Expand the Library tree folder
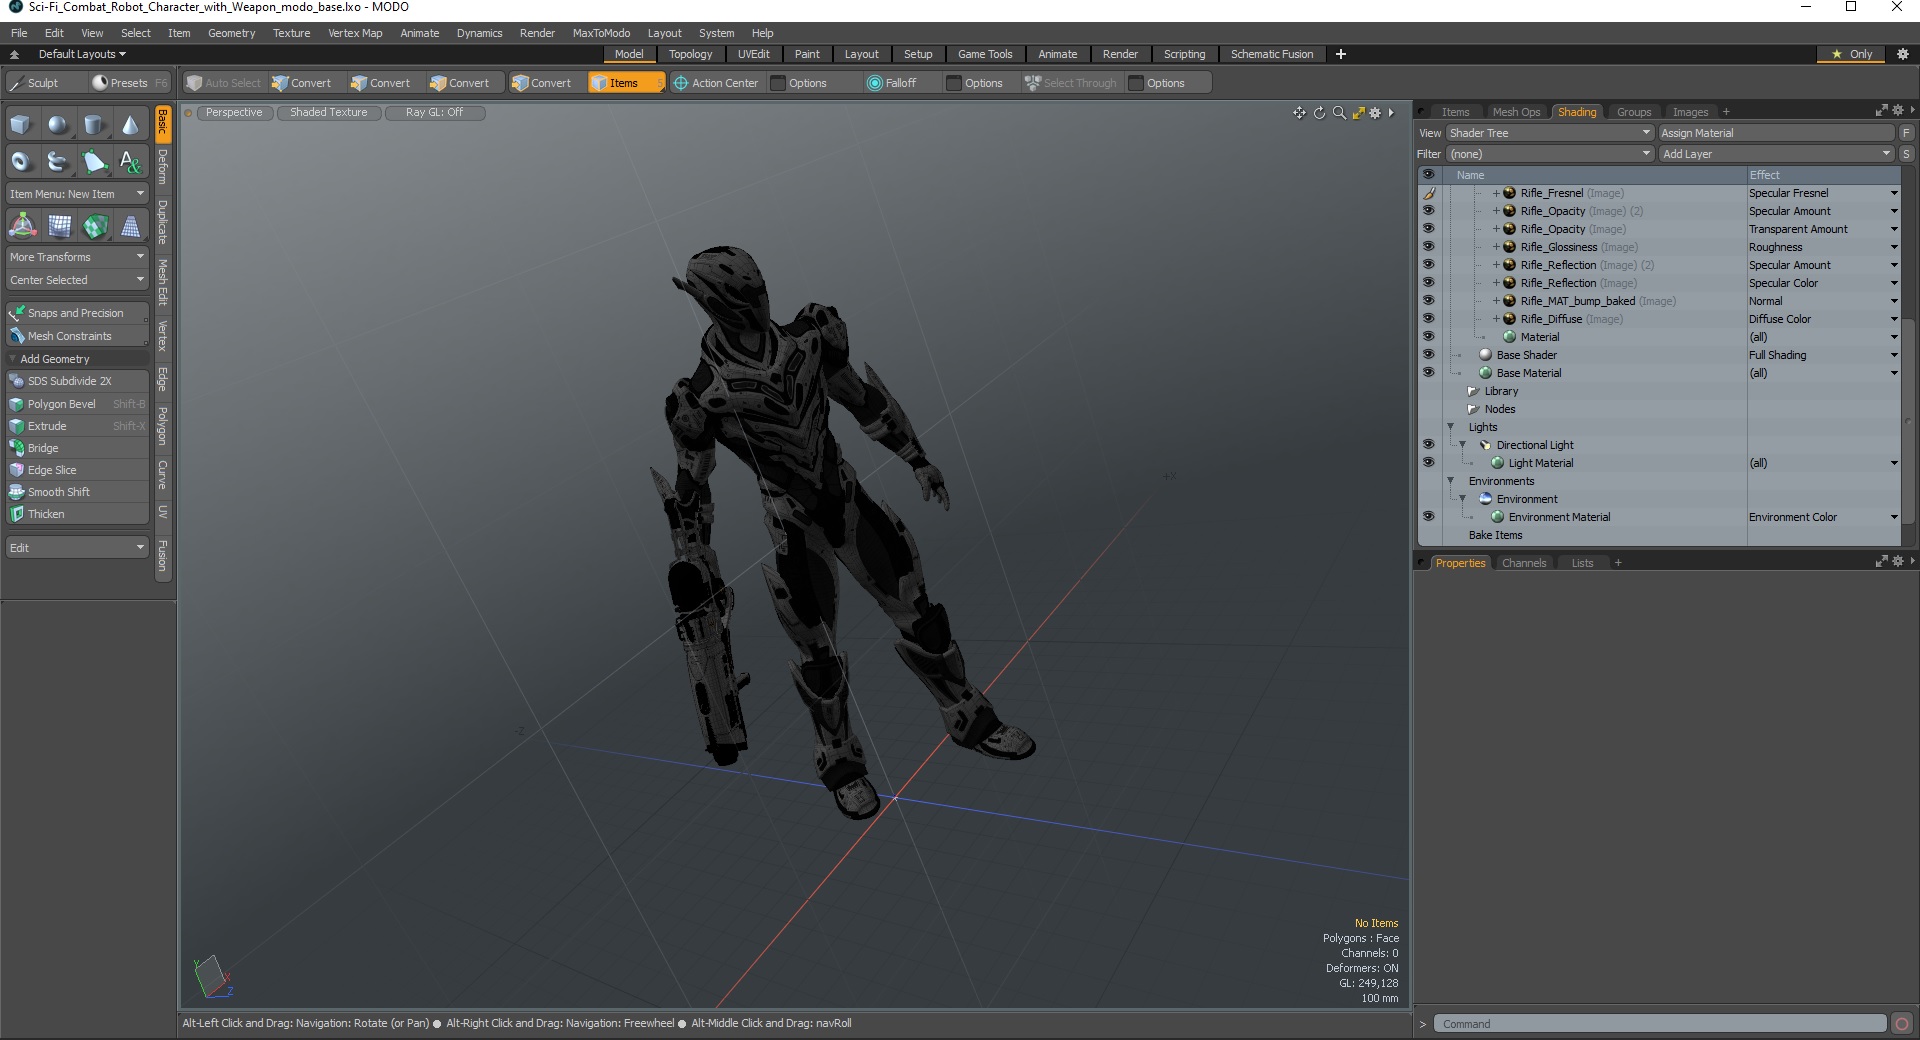Screen dimensions: 1920x1040 pos(1473,391)
